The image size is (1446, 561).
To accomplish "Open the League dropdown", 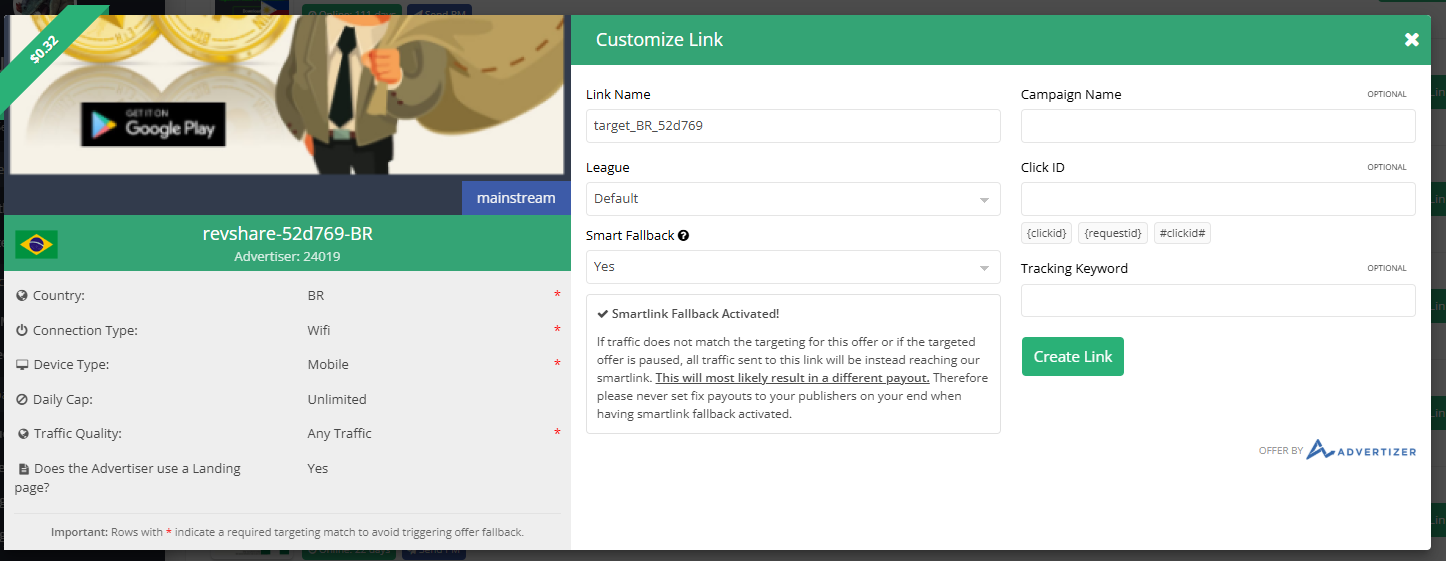I will tap(792, 199).
